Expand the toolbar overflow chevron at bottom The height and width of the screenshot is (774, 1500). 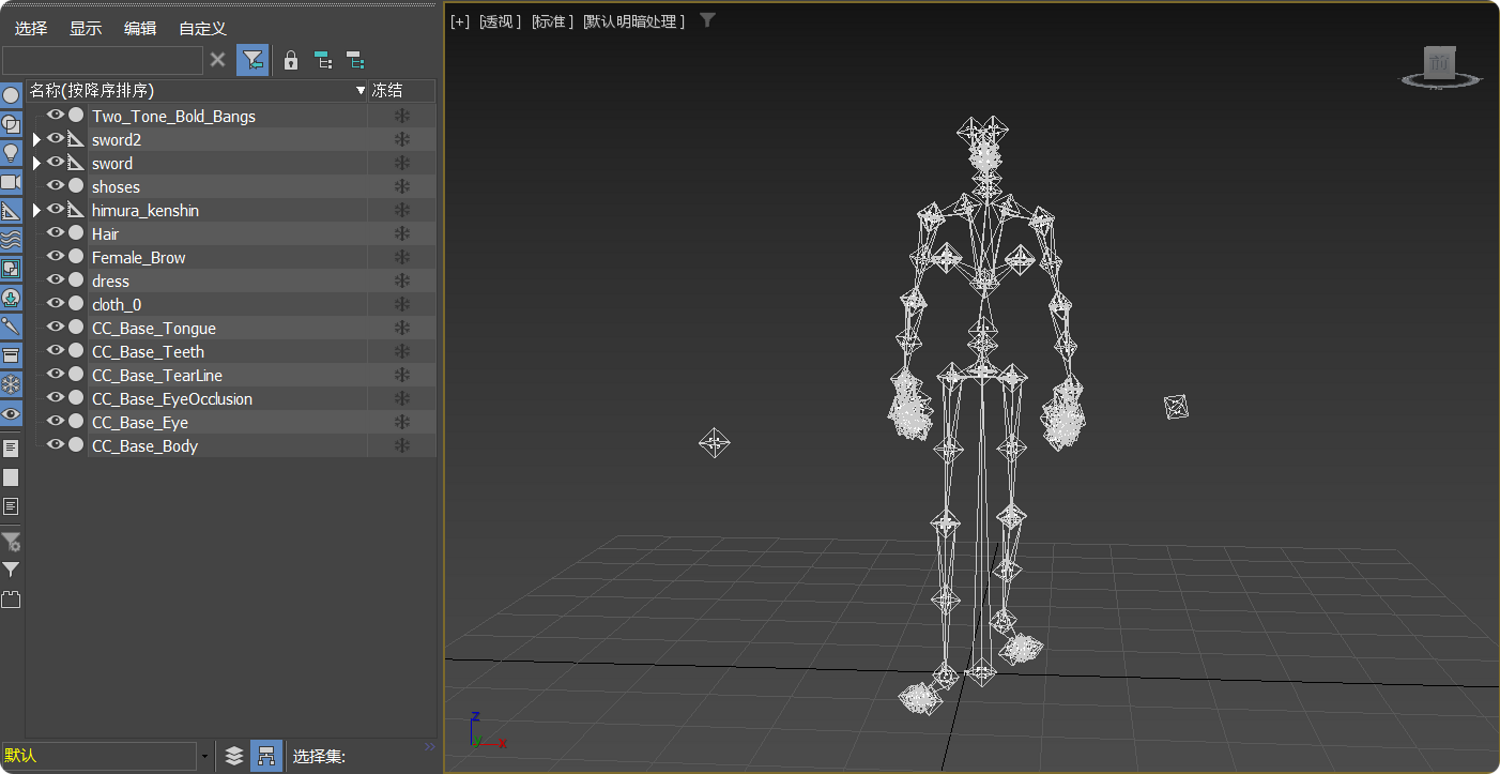[430, 747]
